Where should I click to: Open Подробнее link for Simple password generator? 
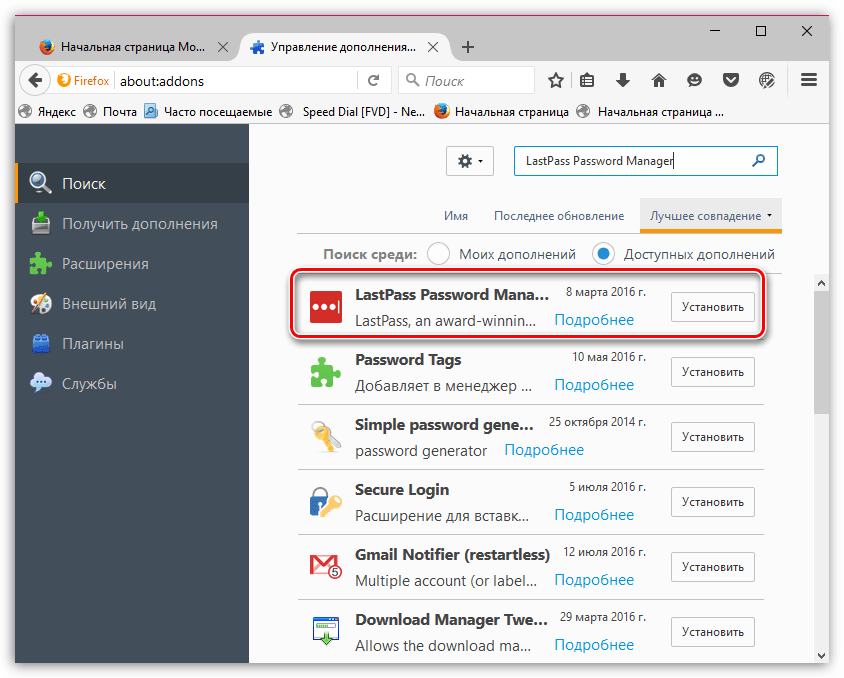click(x=544, y=449)
